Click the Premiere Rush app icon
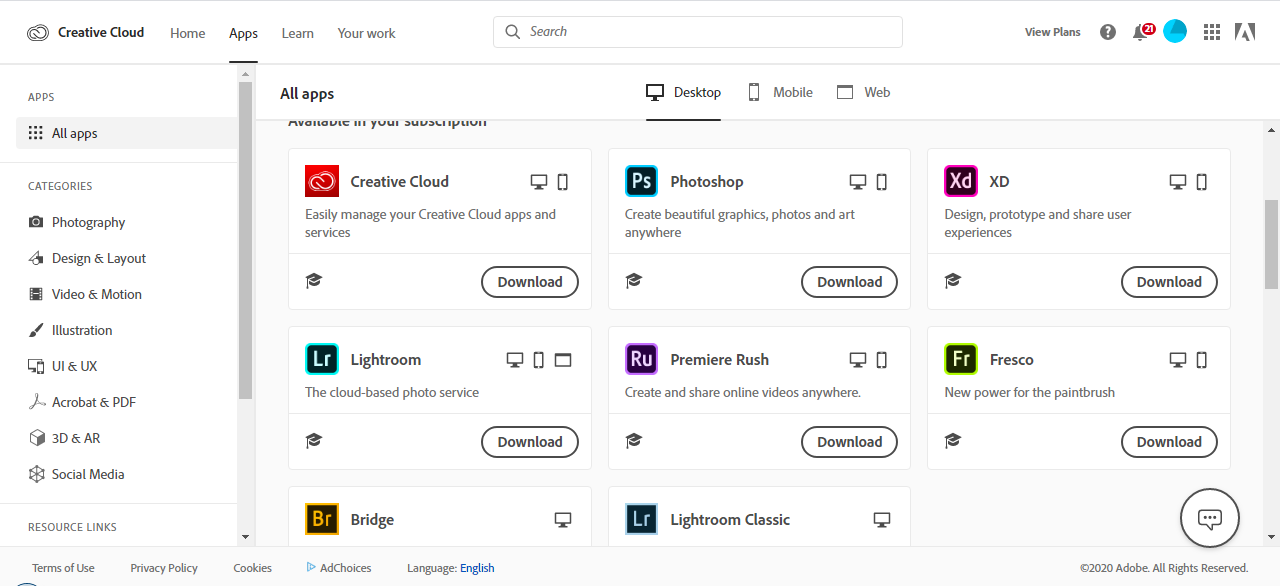This screenshot has height=586, width=1280. click(641, 359)
